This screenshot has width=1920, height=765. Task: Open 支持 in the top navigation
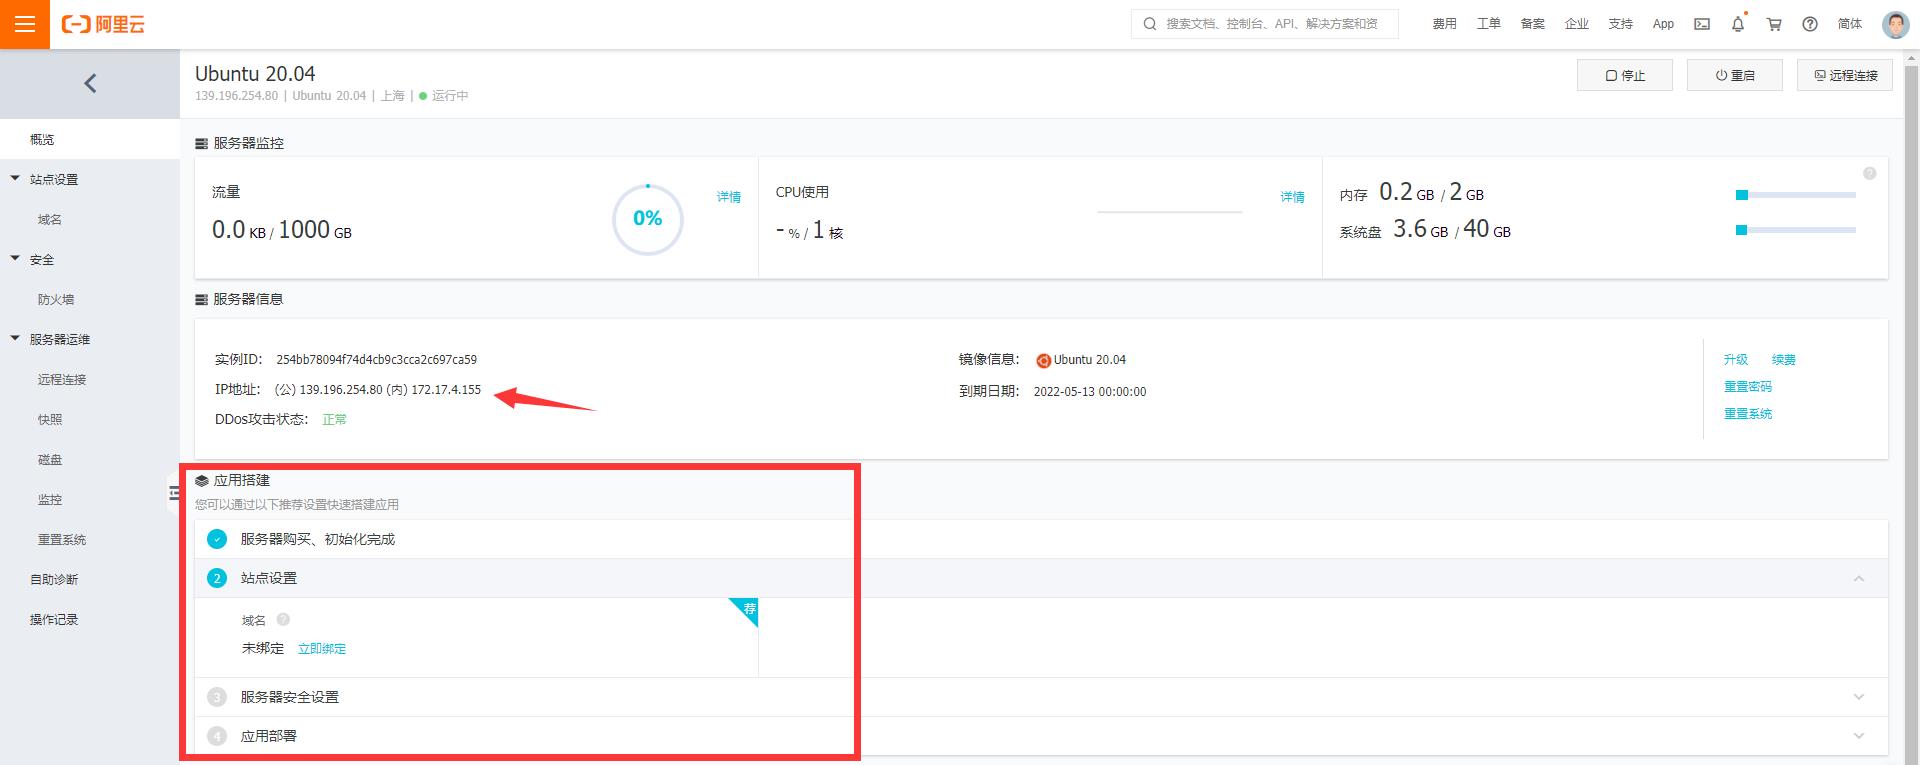coord(1621,24)
